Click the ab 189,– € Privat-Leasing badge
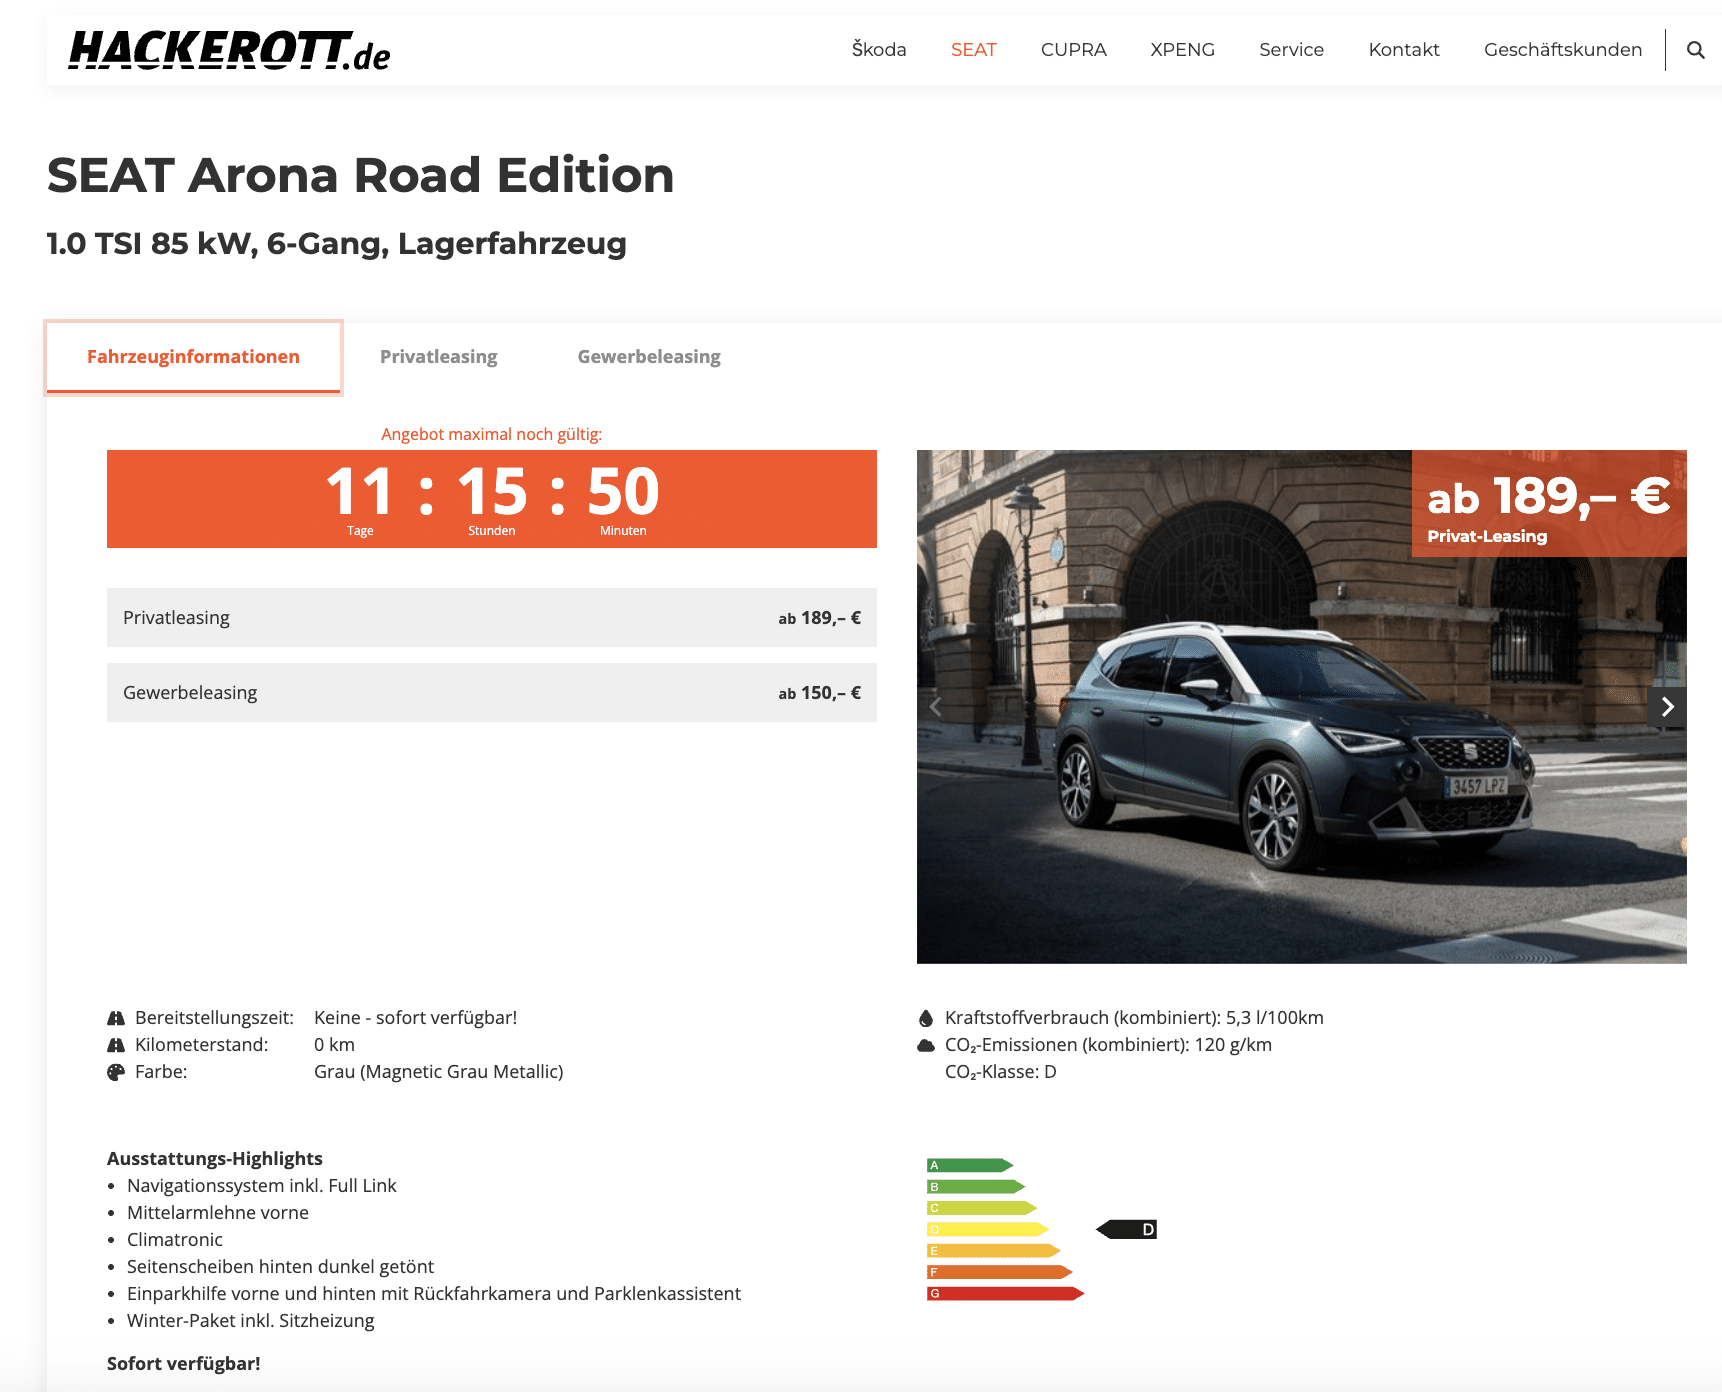 coord(1549,504)
